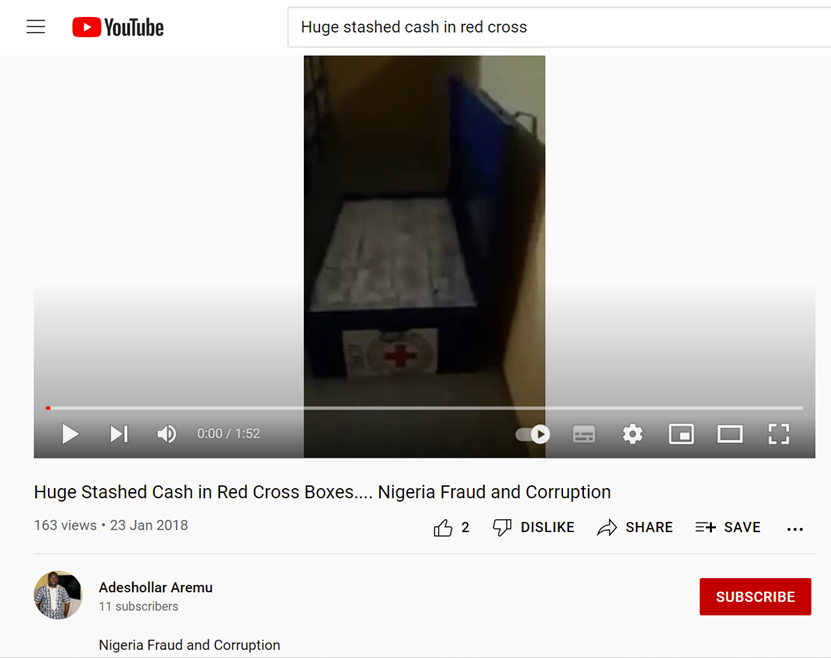Viewport: 831px width, 658px height.
Task: Switch to theater mode
Action: point(730,434)
